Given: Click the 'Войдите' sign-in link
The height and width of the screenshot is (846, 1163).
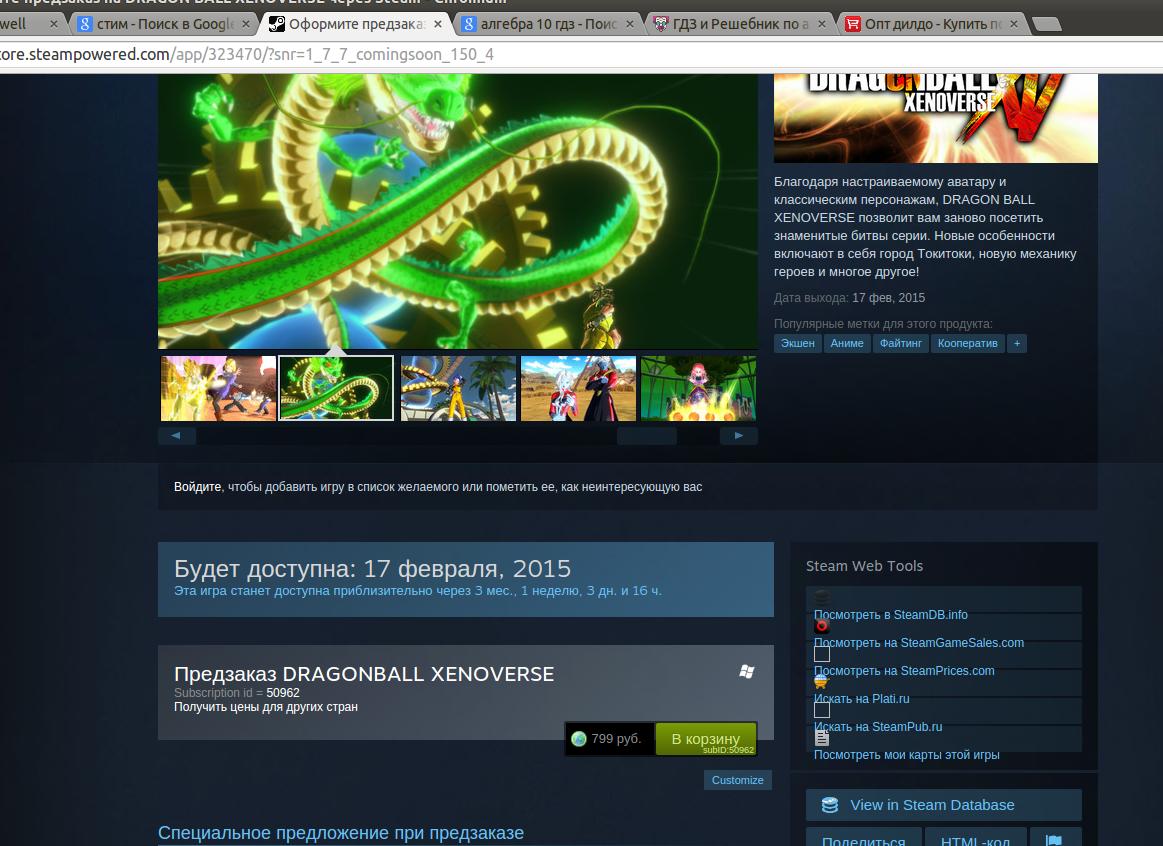Looking at the screenshot, I should [197, 486].
